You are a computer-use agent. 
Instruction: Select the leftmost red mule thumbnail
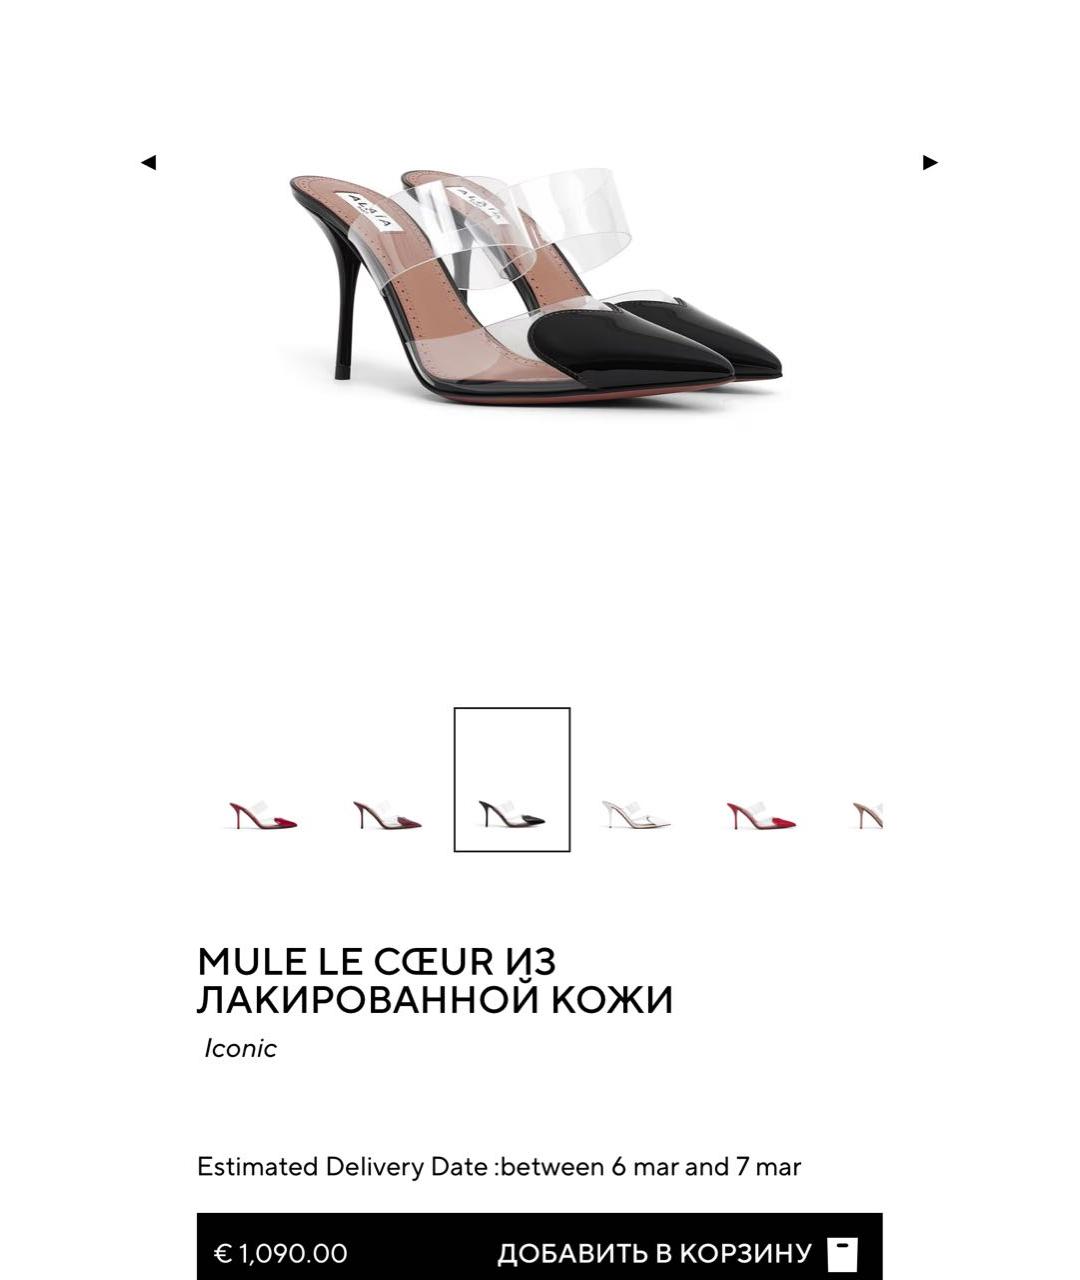[262, 815]
